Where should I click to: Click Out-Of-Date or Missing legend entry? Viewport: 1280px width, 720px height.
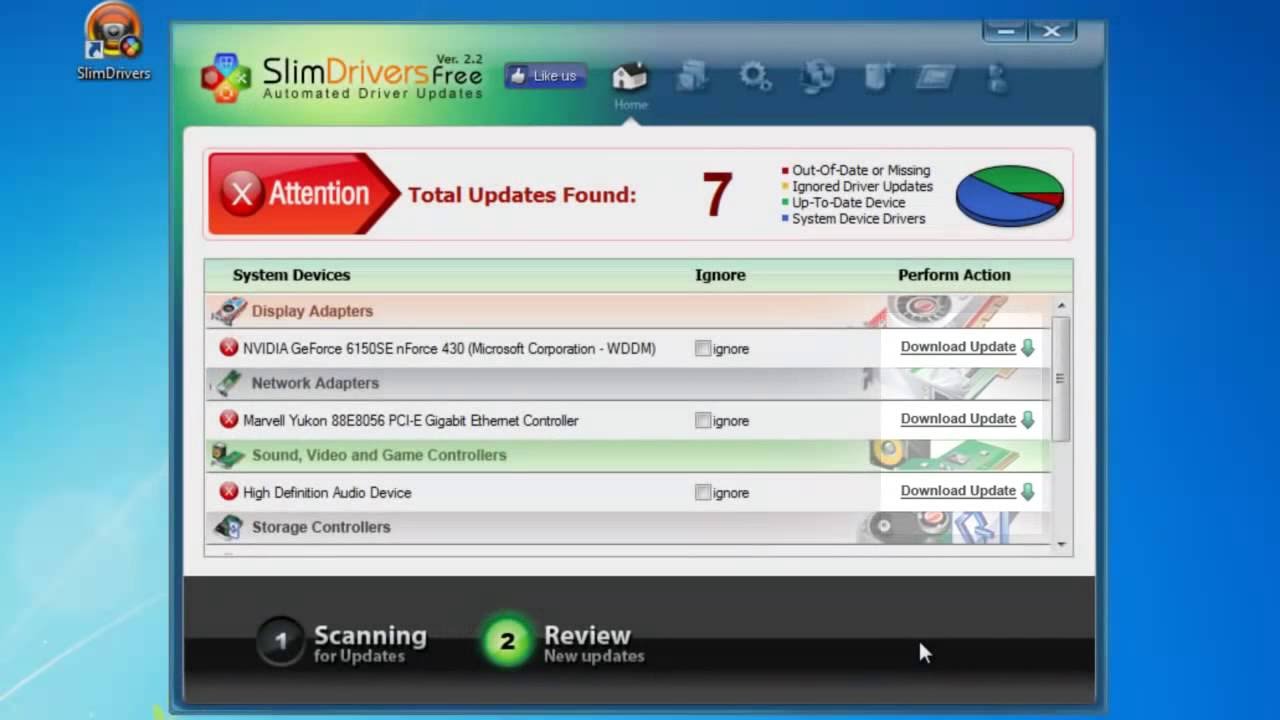(856, 170)
